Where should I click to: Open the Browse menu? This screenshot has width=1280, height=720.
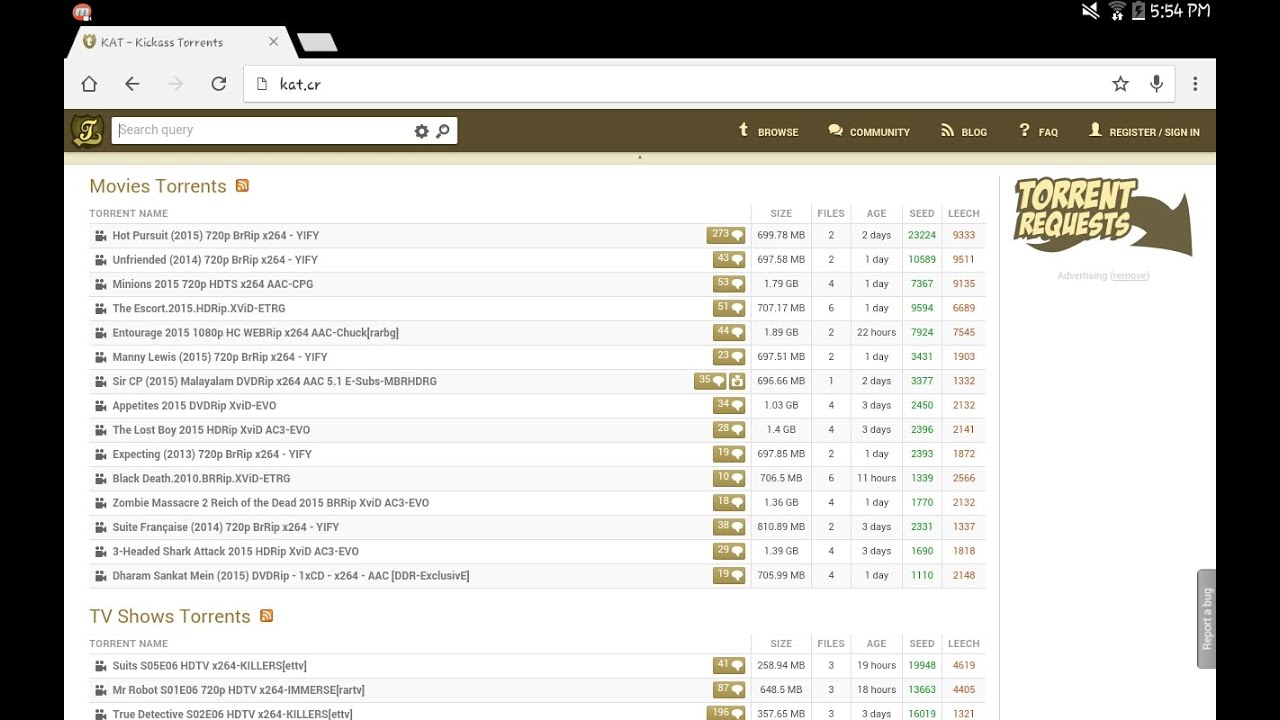(x=768, y=131)
